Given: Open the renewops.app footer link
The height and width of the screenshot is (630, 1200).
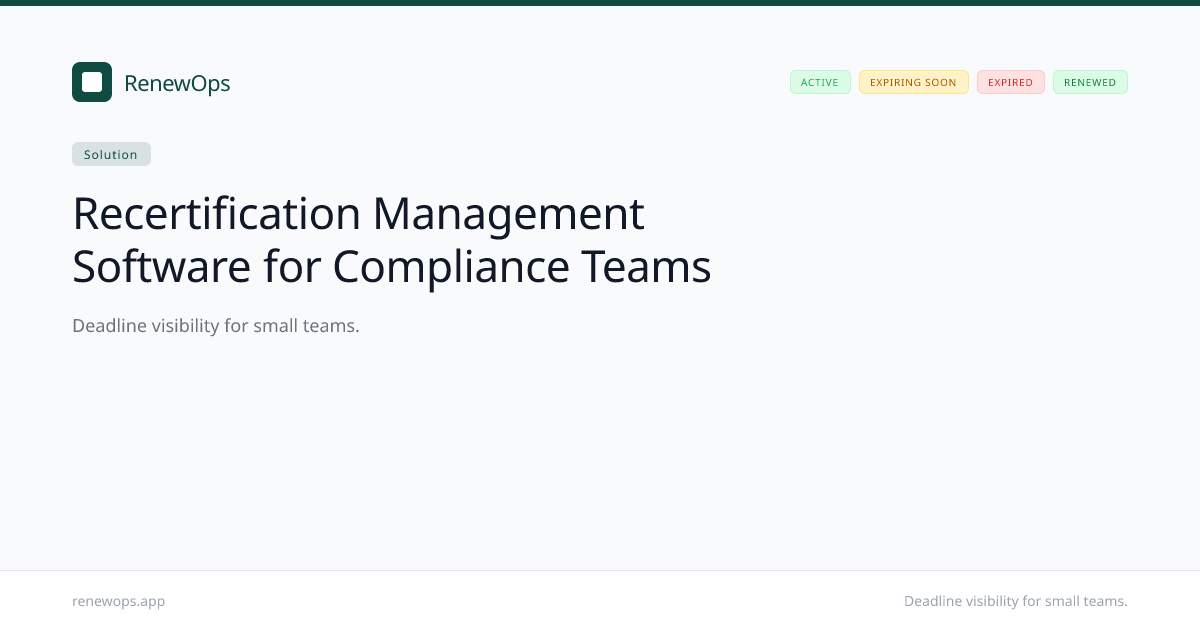Looking at the screenshot, I should pos(119,601).
